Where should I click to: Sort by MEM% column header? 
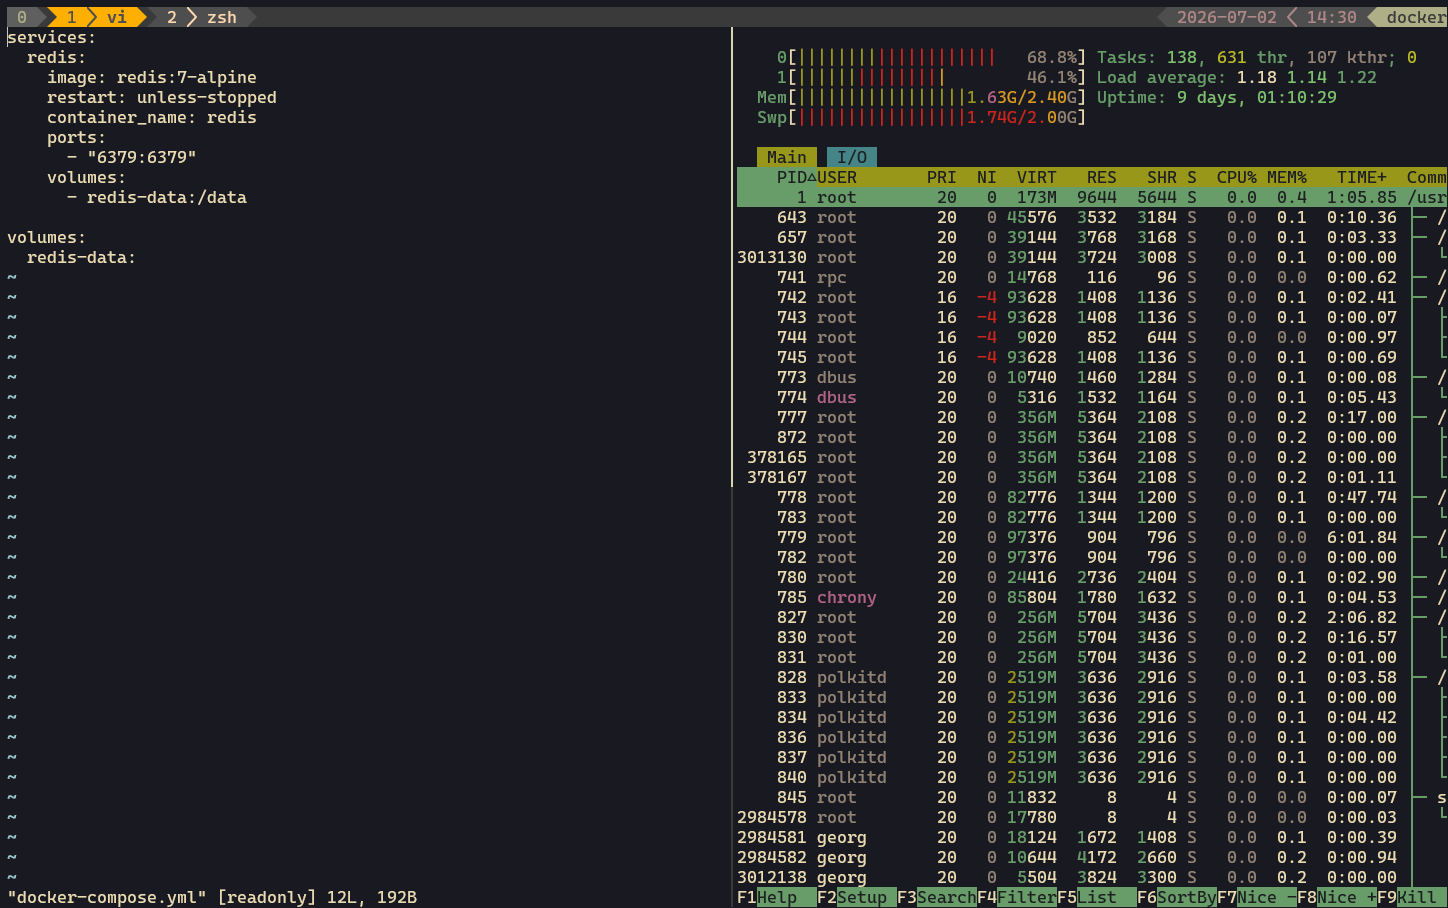[1287, 177]
